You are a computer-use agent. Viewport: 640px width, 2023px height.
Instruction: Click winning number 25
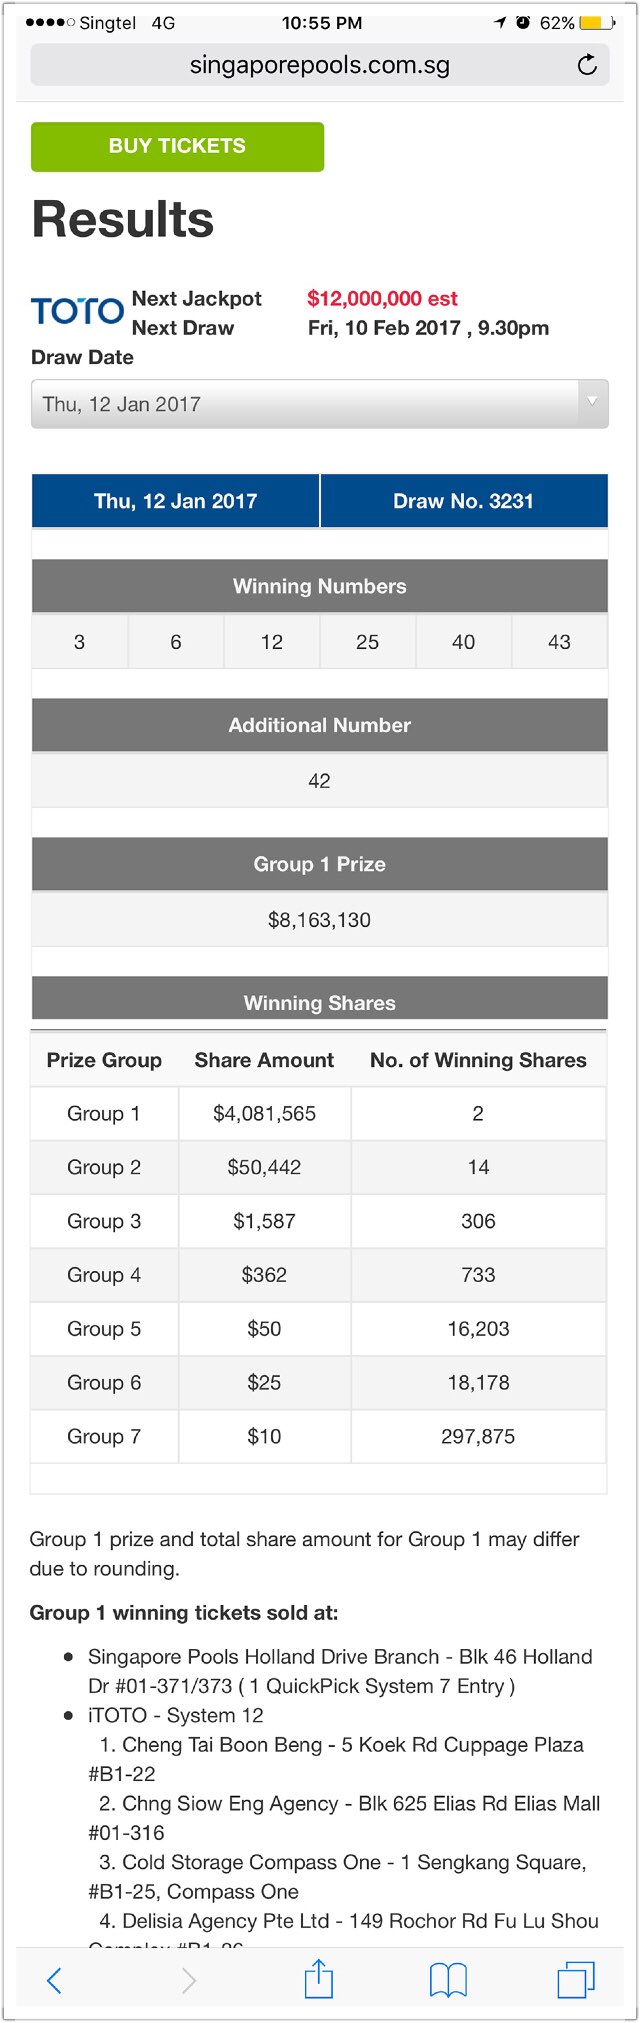click(367, 642)
